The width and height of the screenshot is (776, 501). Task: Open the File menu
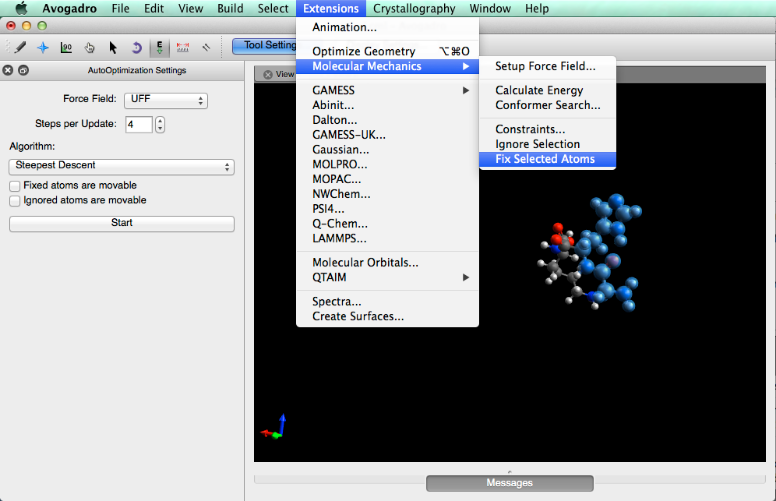pos(120,8)
